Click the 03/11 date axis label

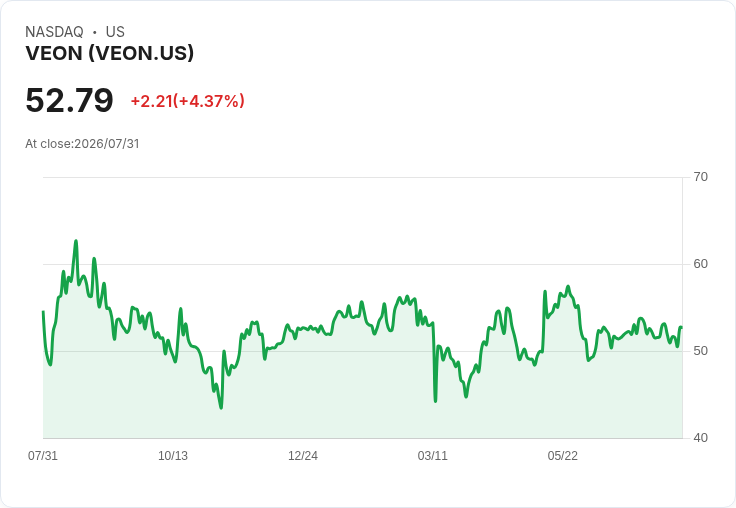432,456
